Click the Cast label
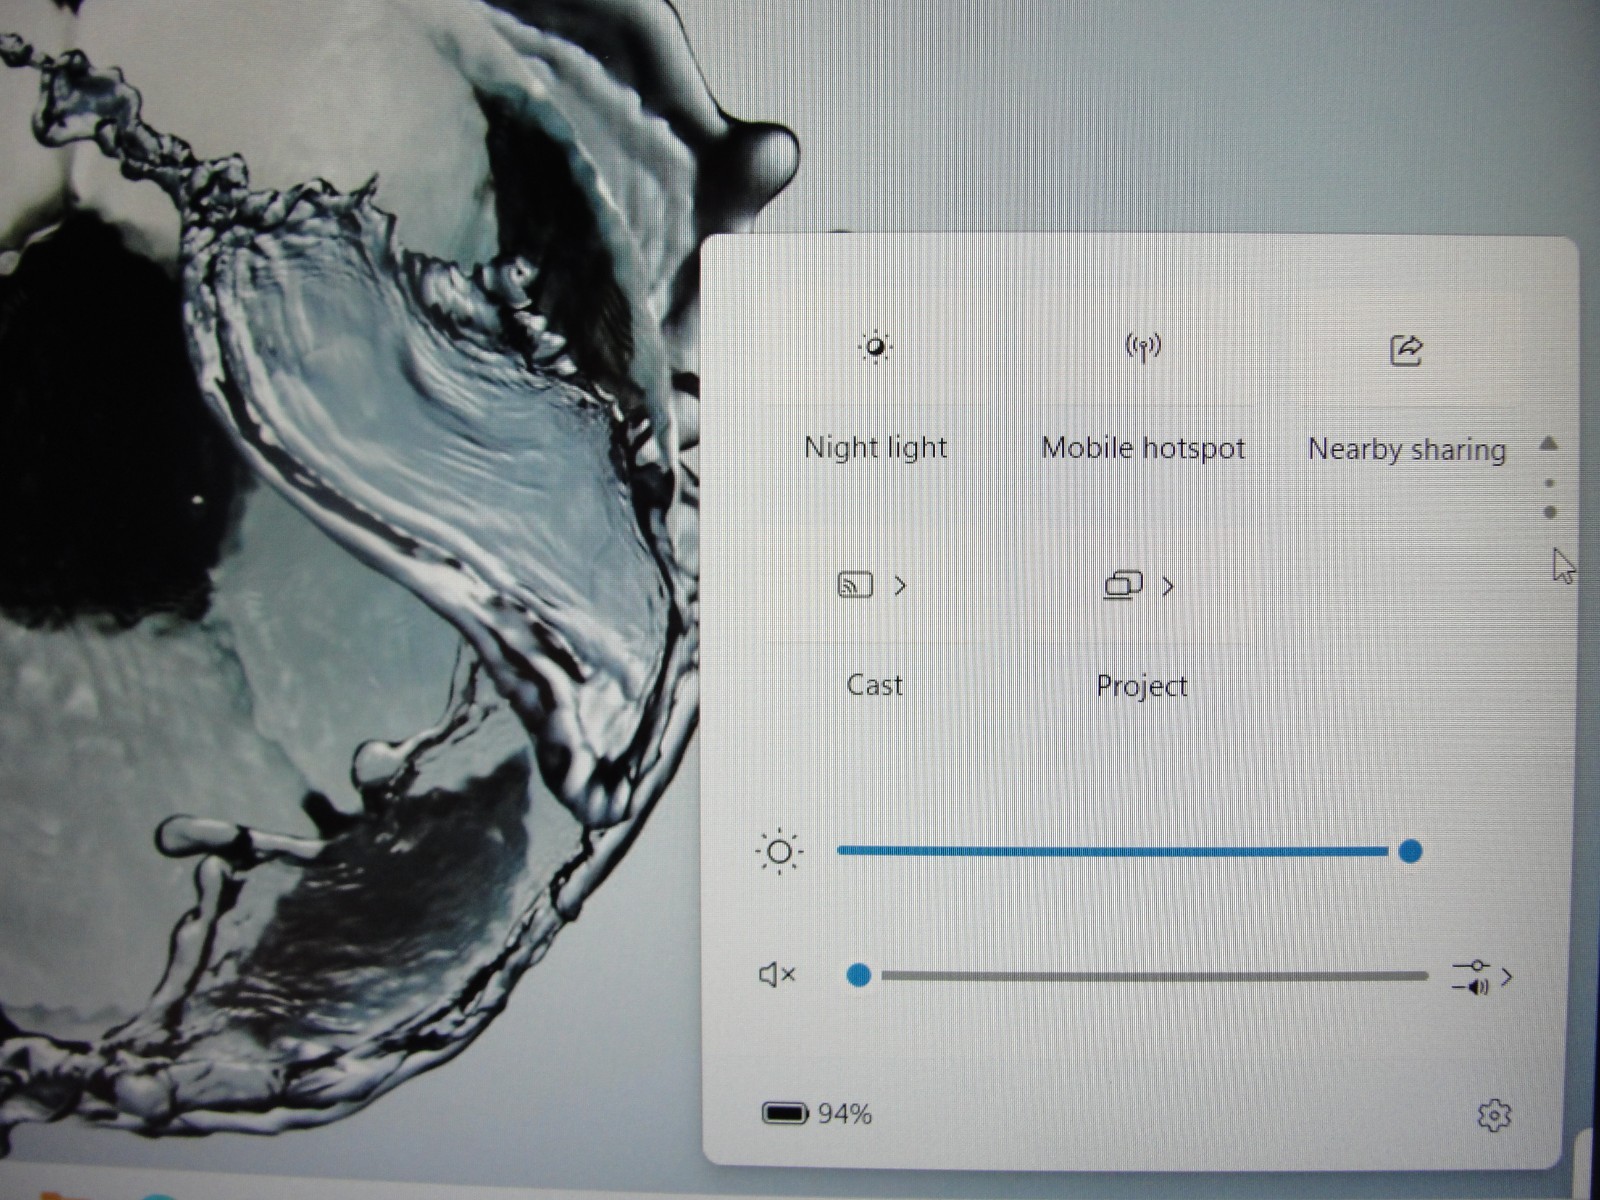This screenshot has width=1600, height=1200. (x=874, y=685)
